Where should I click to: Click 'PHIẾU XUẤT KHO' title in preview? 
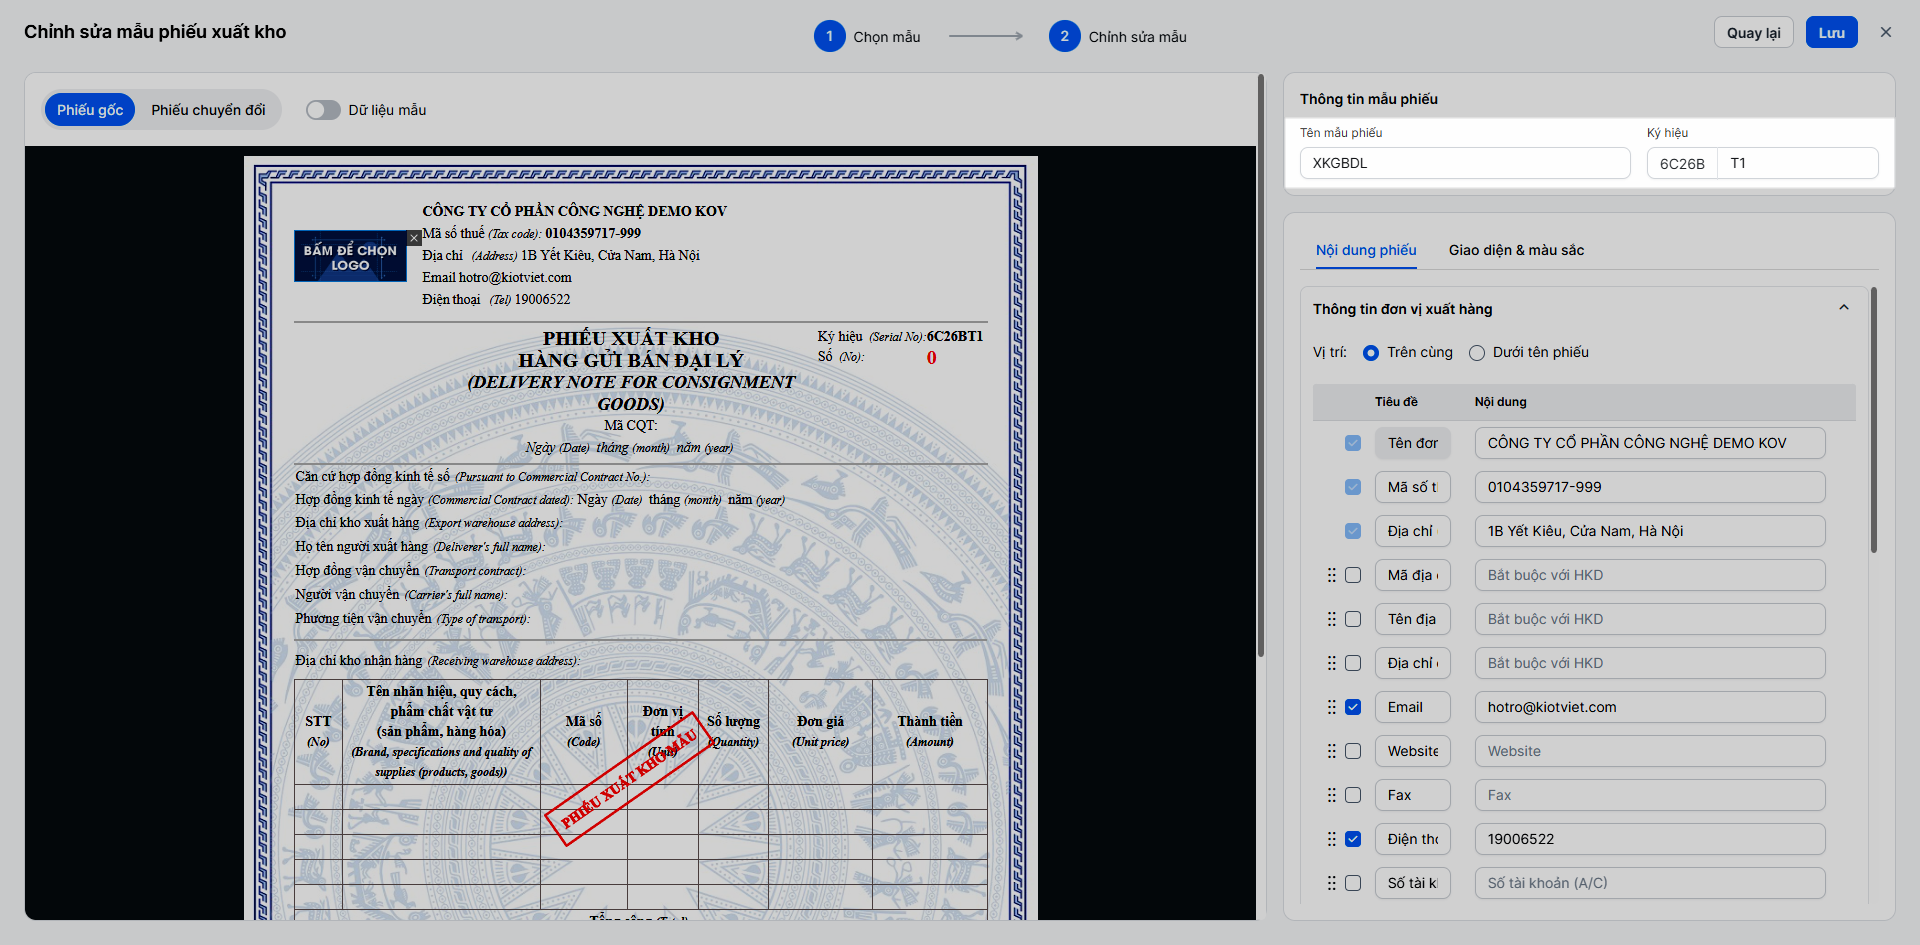click(x=631, y=338)
